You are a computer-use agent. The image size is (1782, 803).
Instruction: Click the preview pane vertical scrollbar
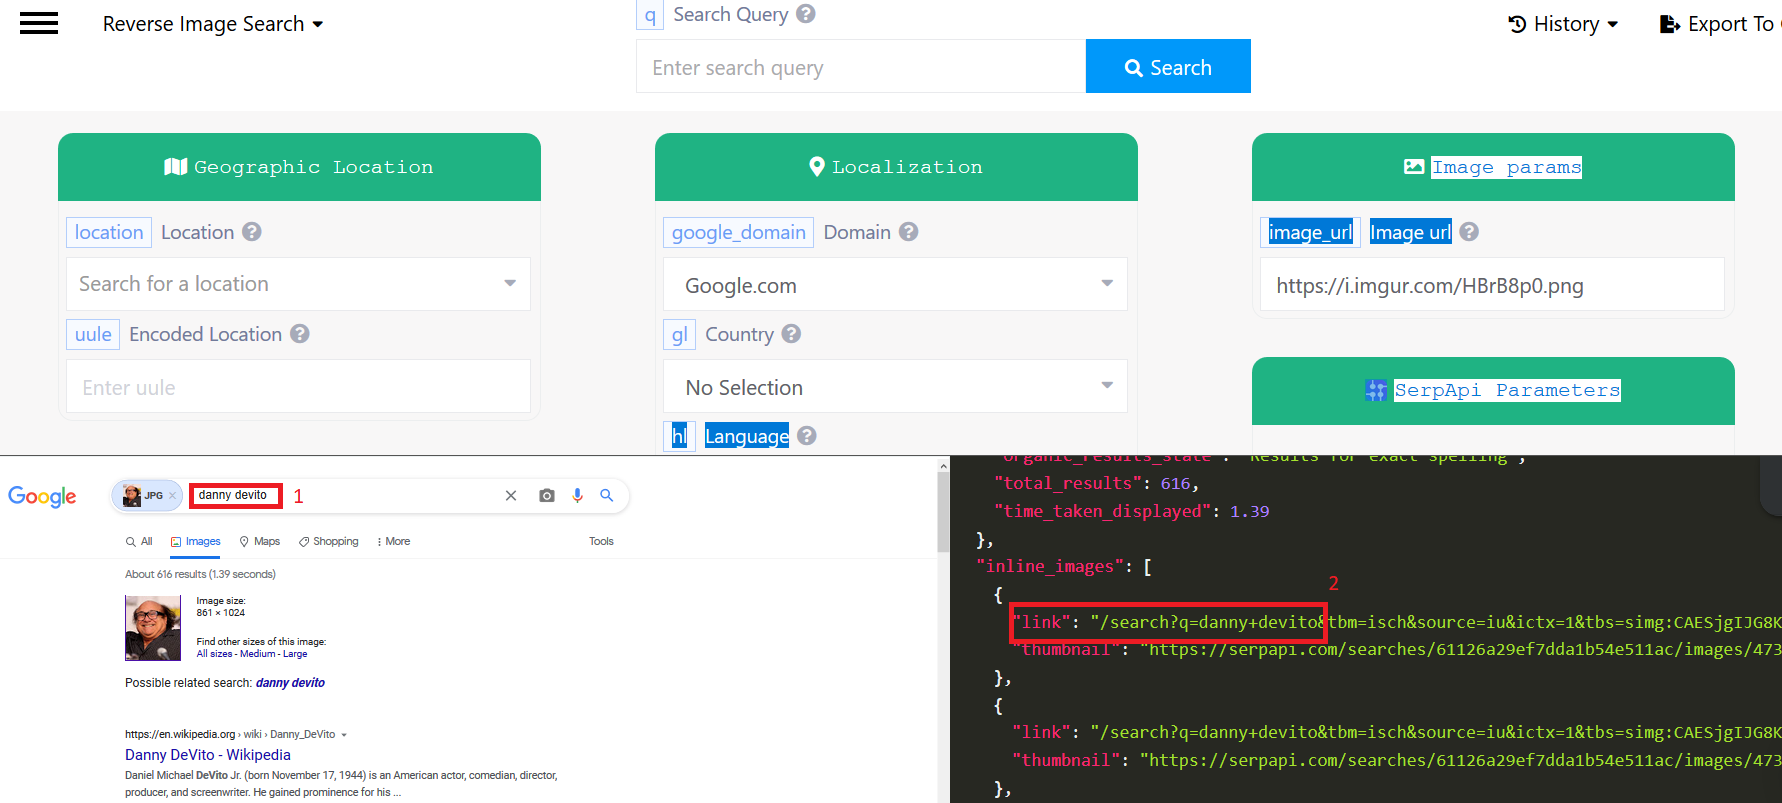tap(943, 510)
